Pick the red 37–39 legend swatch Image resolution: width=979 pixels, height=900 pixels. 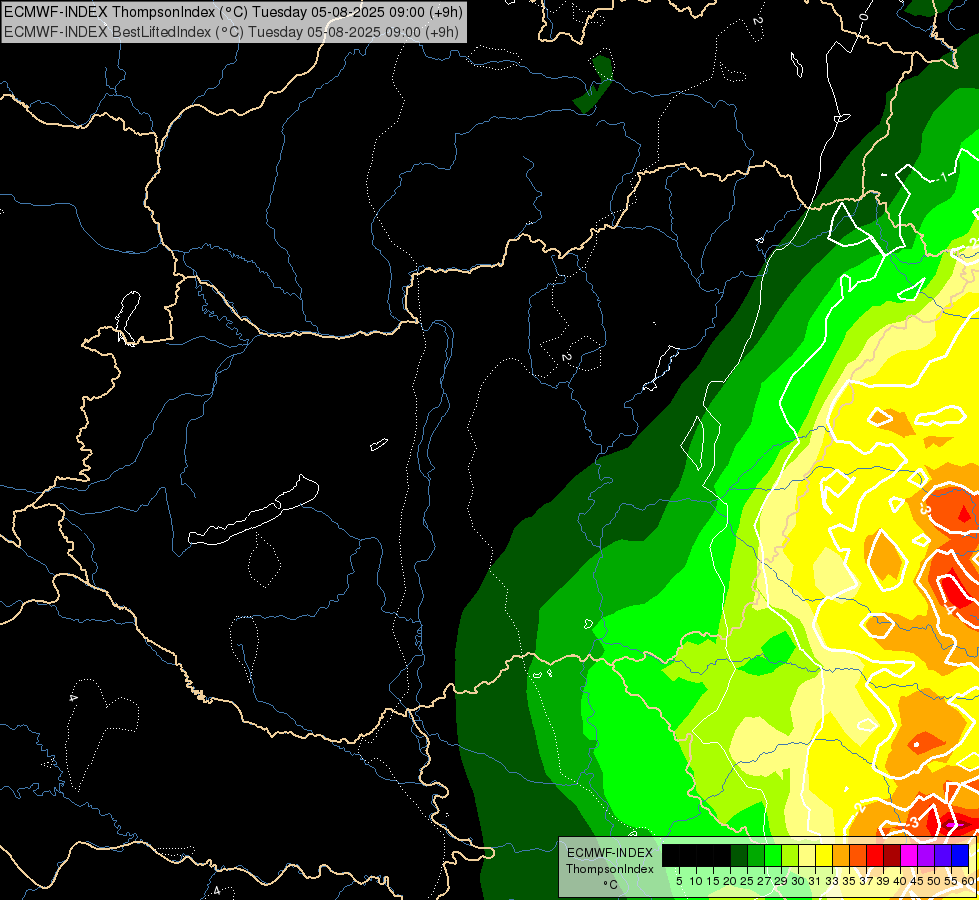pyautogui.click(x=875, y=856)
